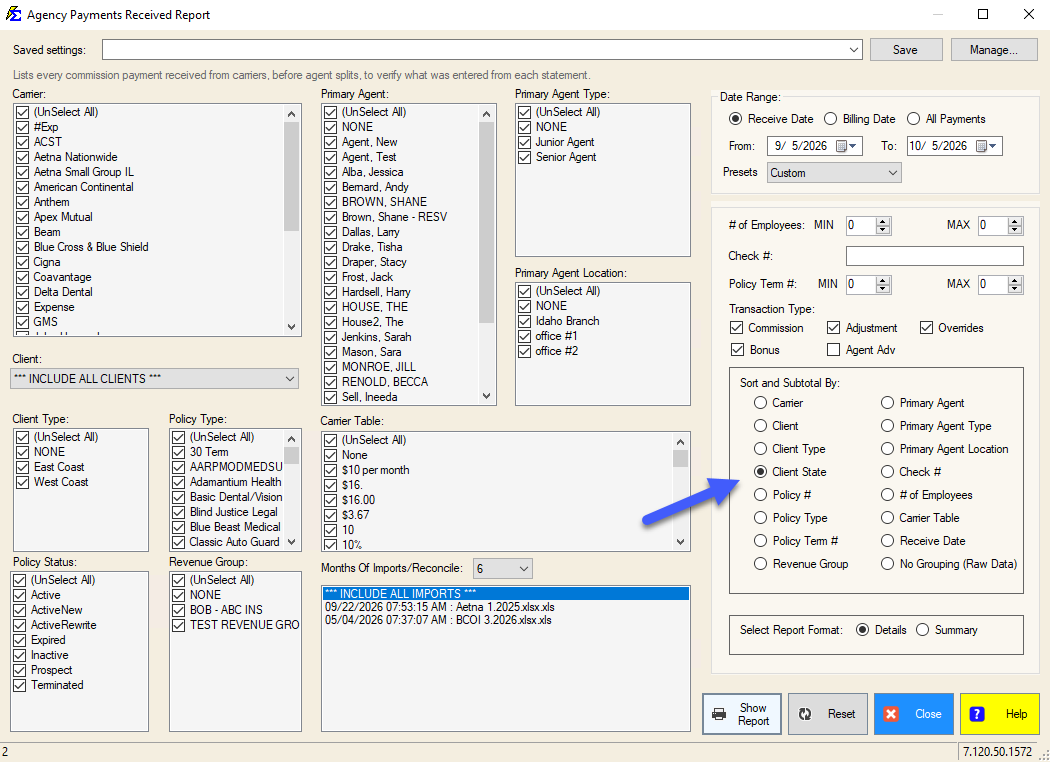Toggle the Adjustment checkbox
This screenshot has height=762, width=1050.
click(862, 327)
